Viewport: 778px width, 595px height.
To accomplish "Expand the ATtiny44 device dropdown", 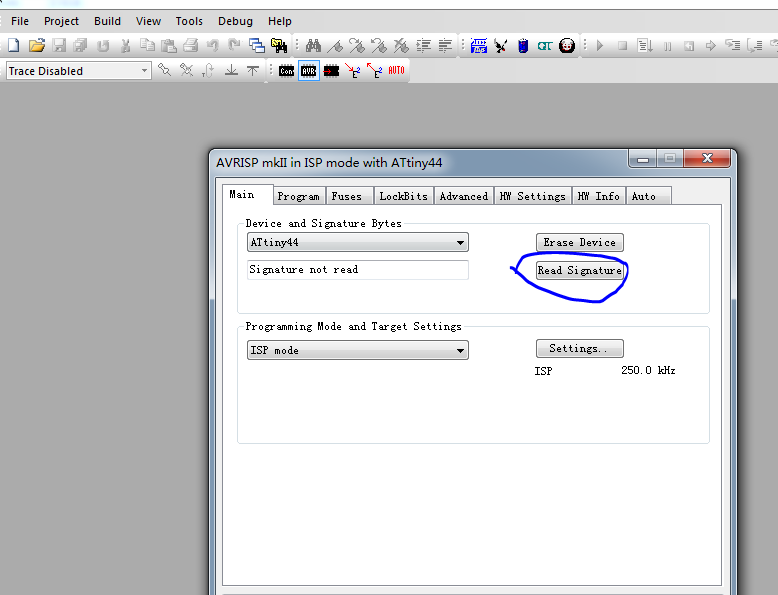I will (x=357, y=242).
